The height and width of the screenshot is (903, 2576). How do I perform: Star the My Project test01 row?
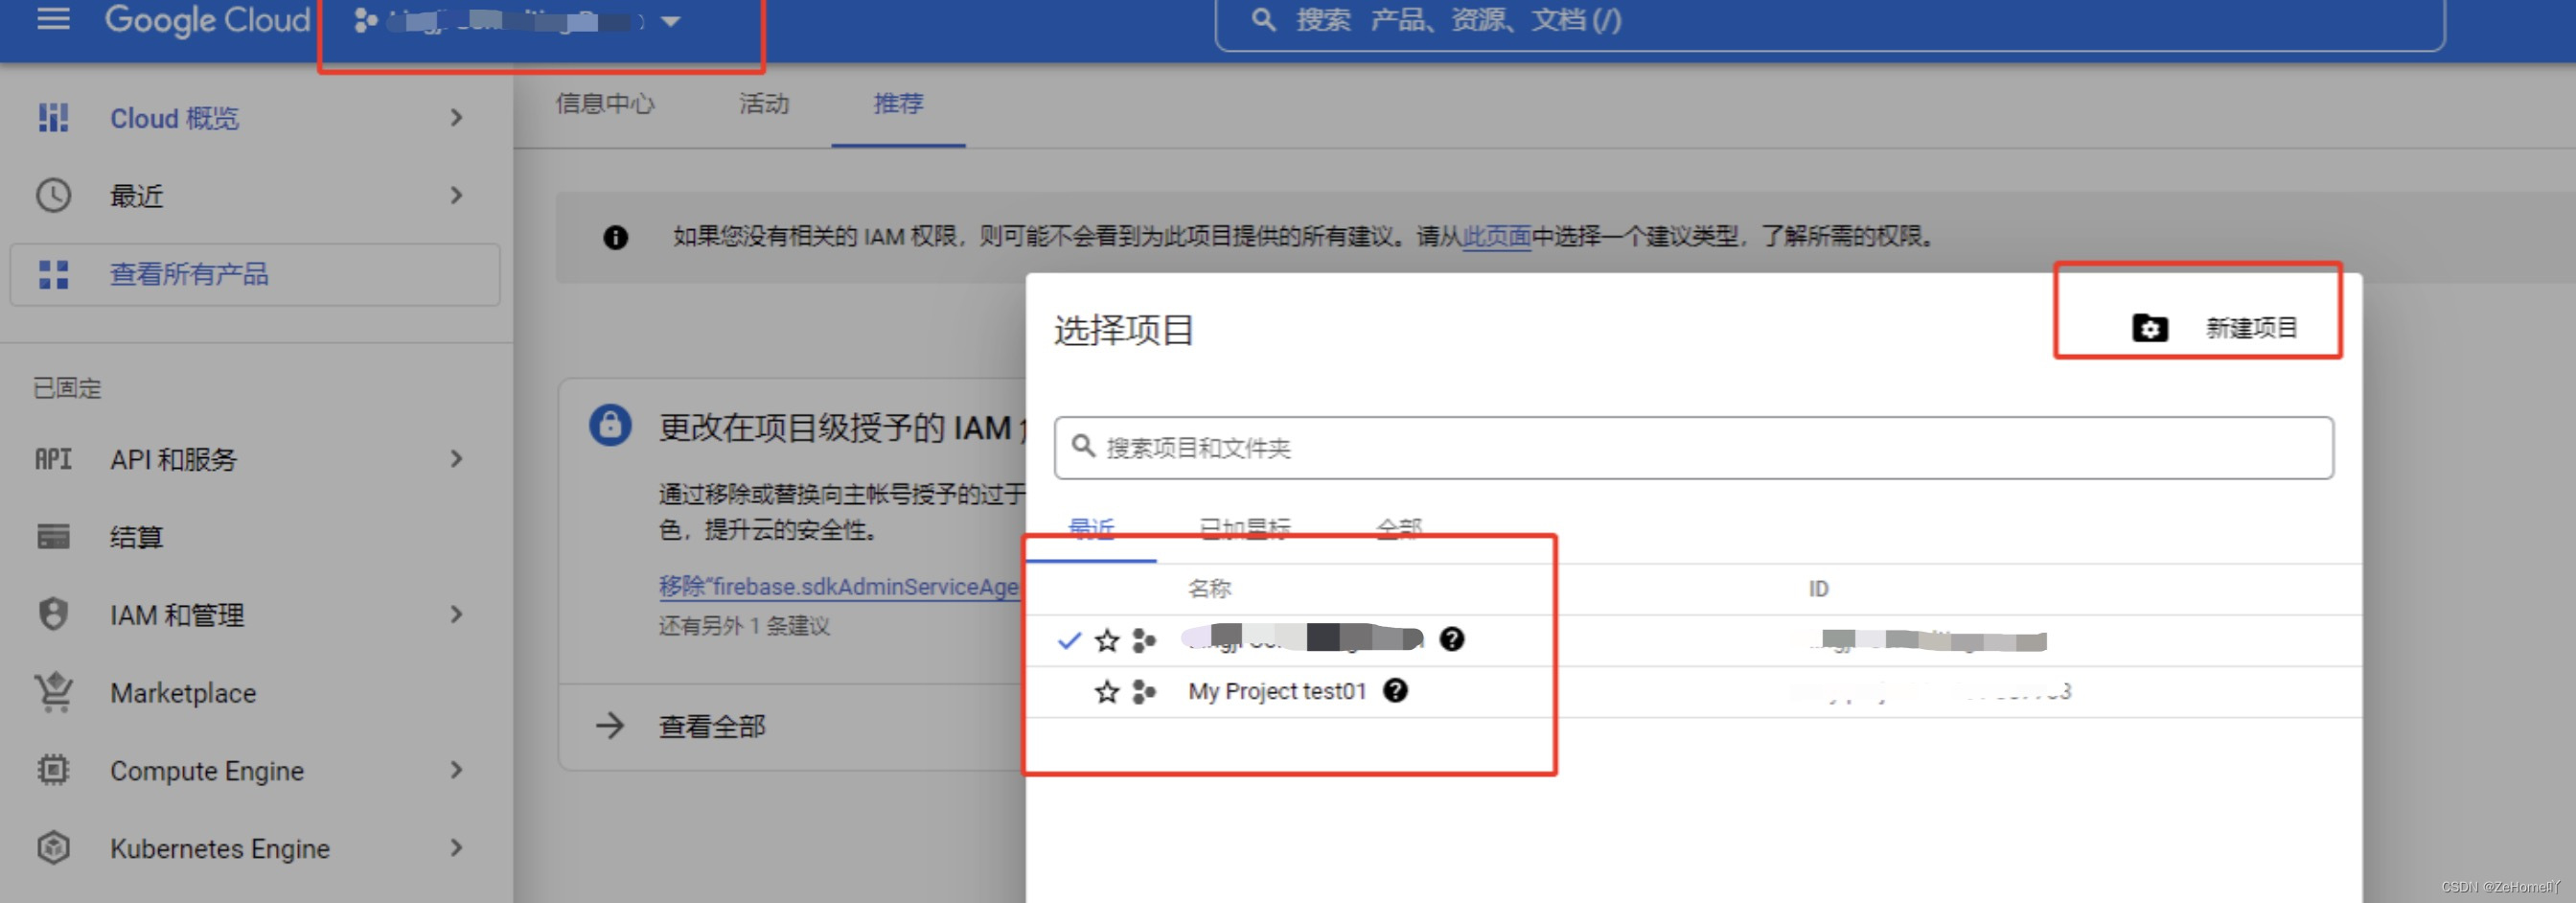[x=1106, y=692]
